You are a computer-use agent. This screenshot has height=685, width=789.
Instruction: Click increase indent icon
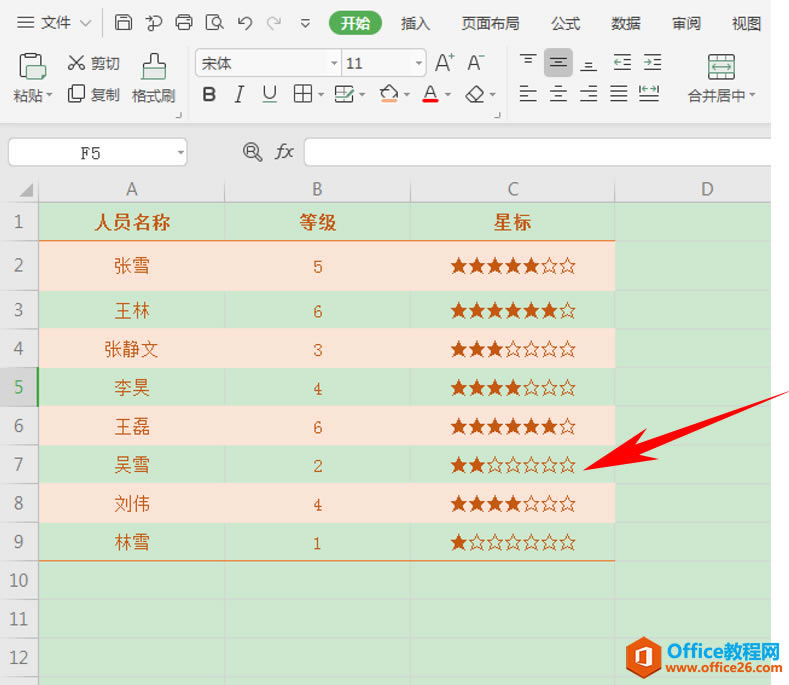(653, 62)
